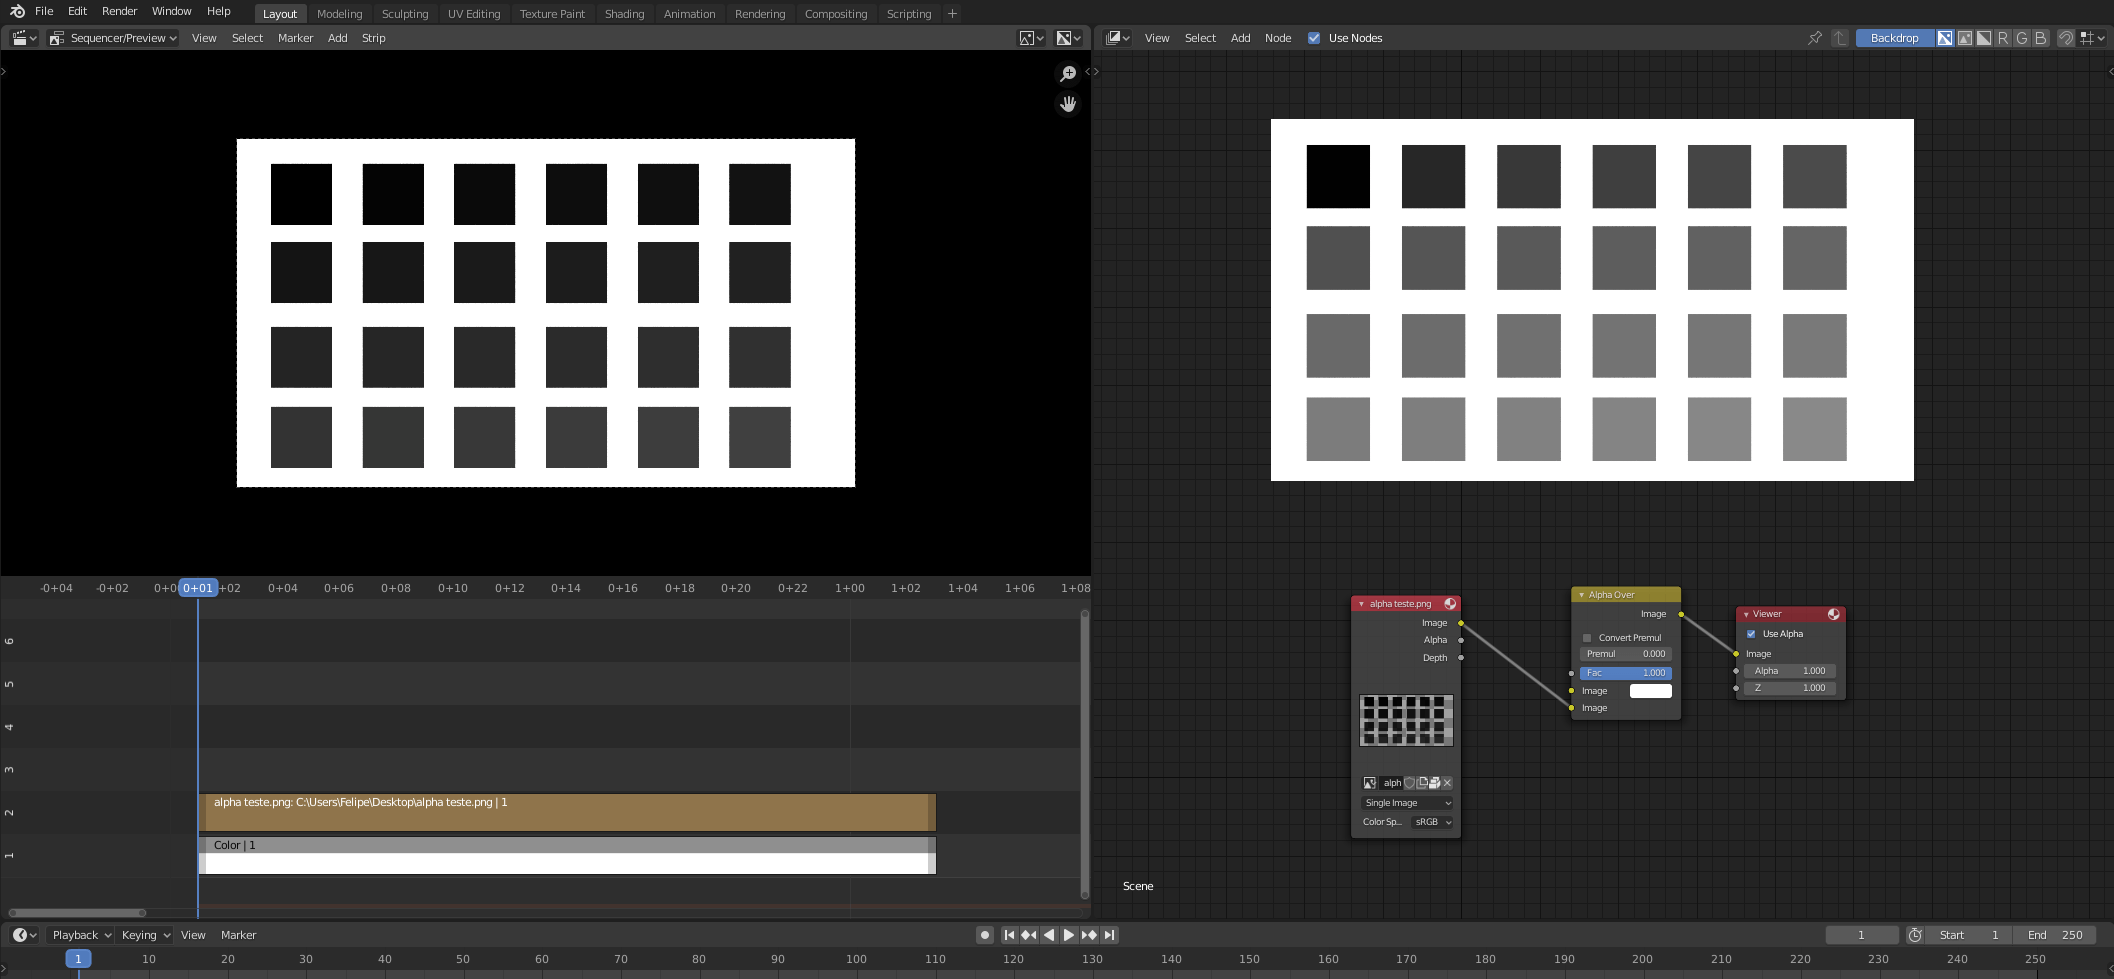Uncheck Use Alpha on Viewer node
The height and width of the screenshot is (979, 2114).
pyautogui.click(x=1751, y=633)
